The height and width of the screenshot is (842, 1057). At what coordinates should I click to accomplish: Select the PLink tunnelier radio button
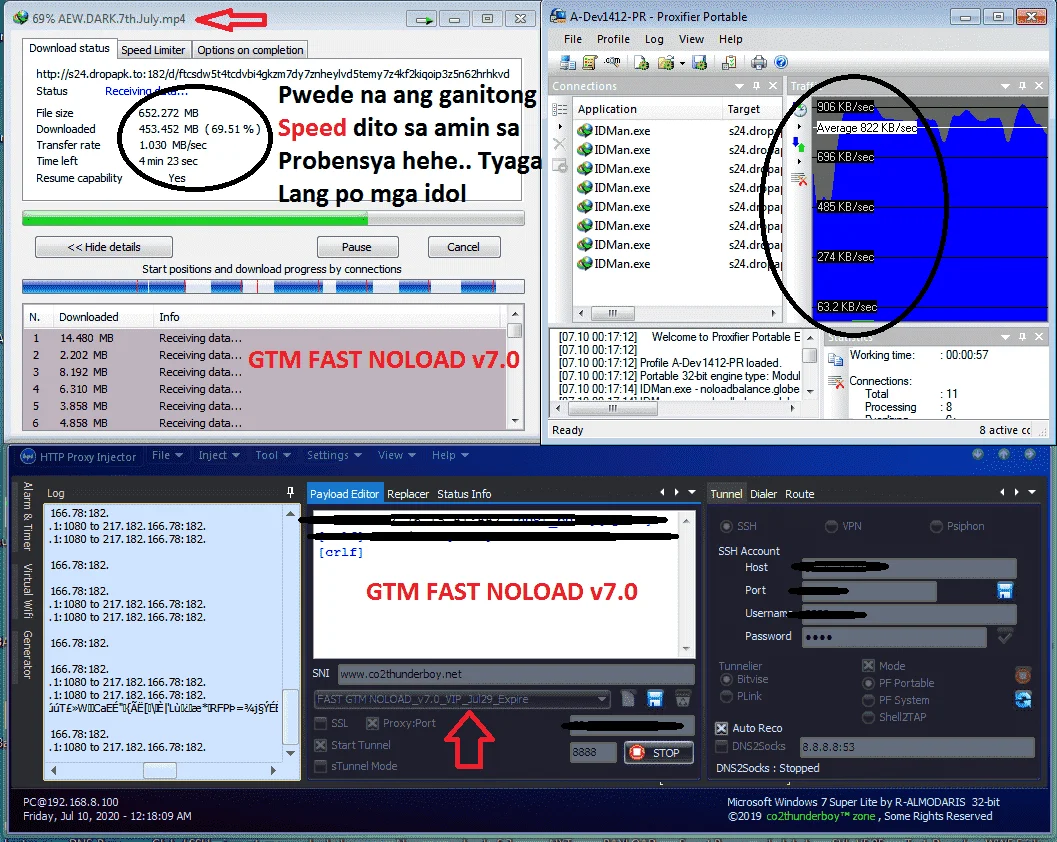[x=726, y=696]
